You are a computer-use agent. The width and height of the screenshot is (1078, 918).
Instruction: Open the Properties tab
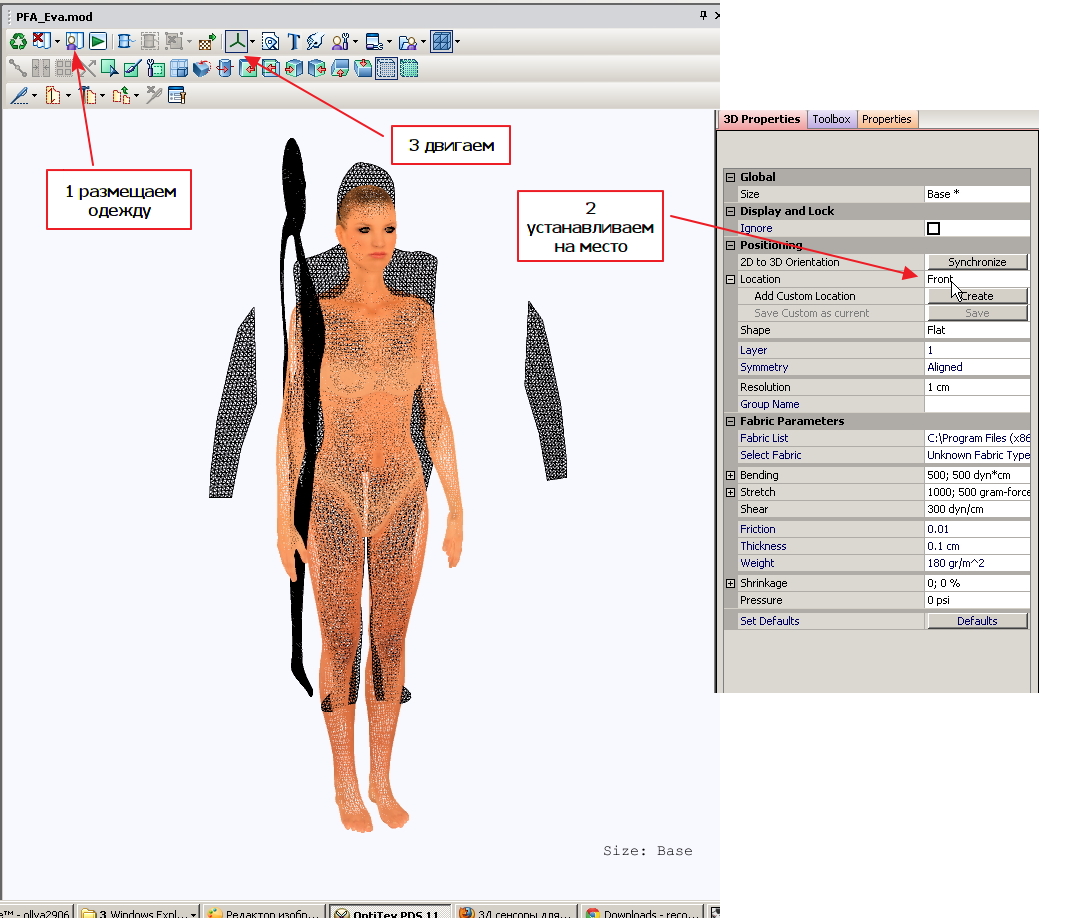point(886,119)
